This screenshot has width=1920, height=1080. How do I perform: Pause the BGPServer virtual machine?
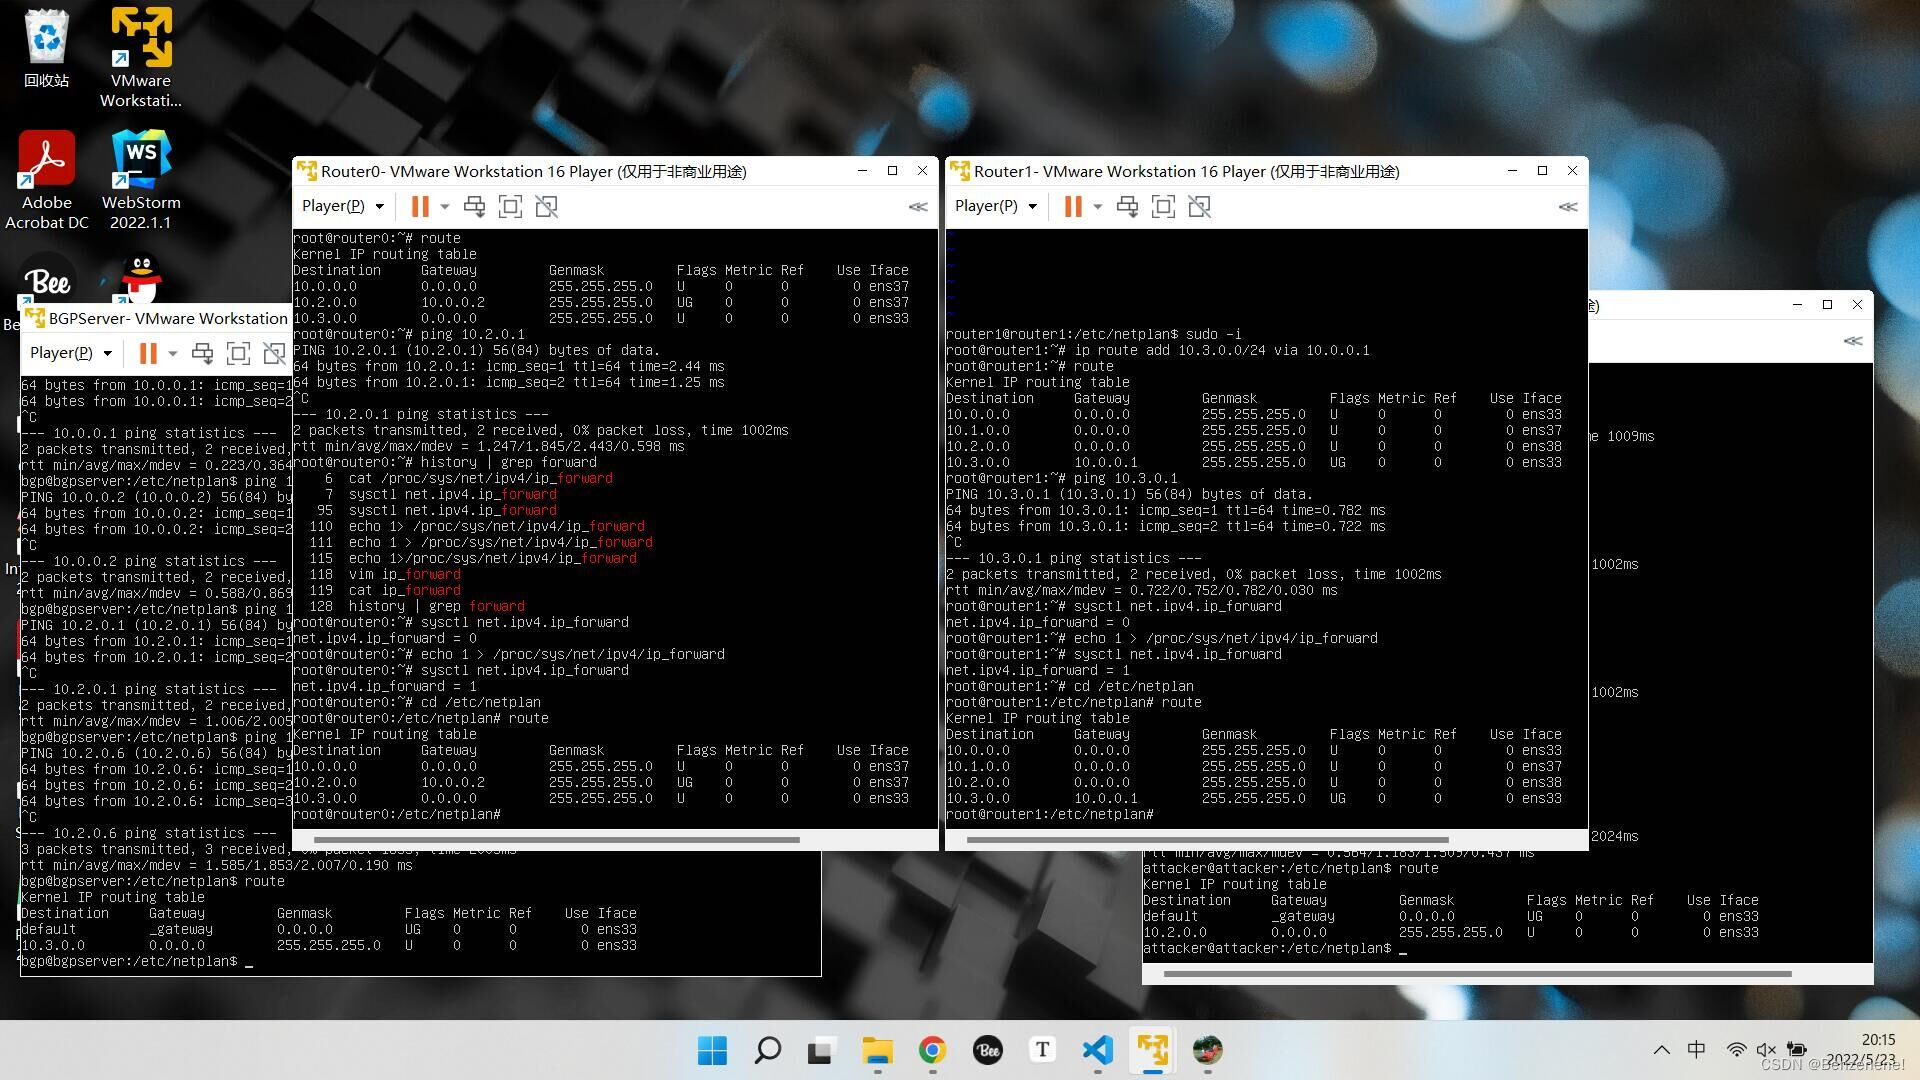coord(148,353)
